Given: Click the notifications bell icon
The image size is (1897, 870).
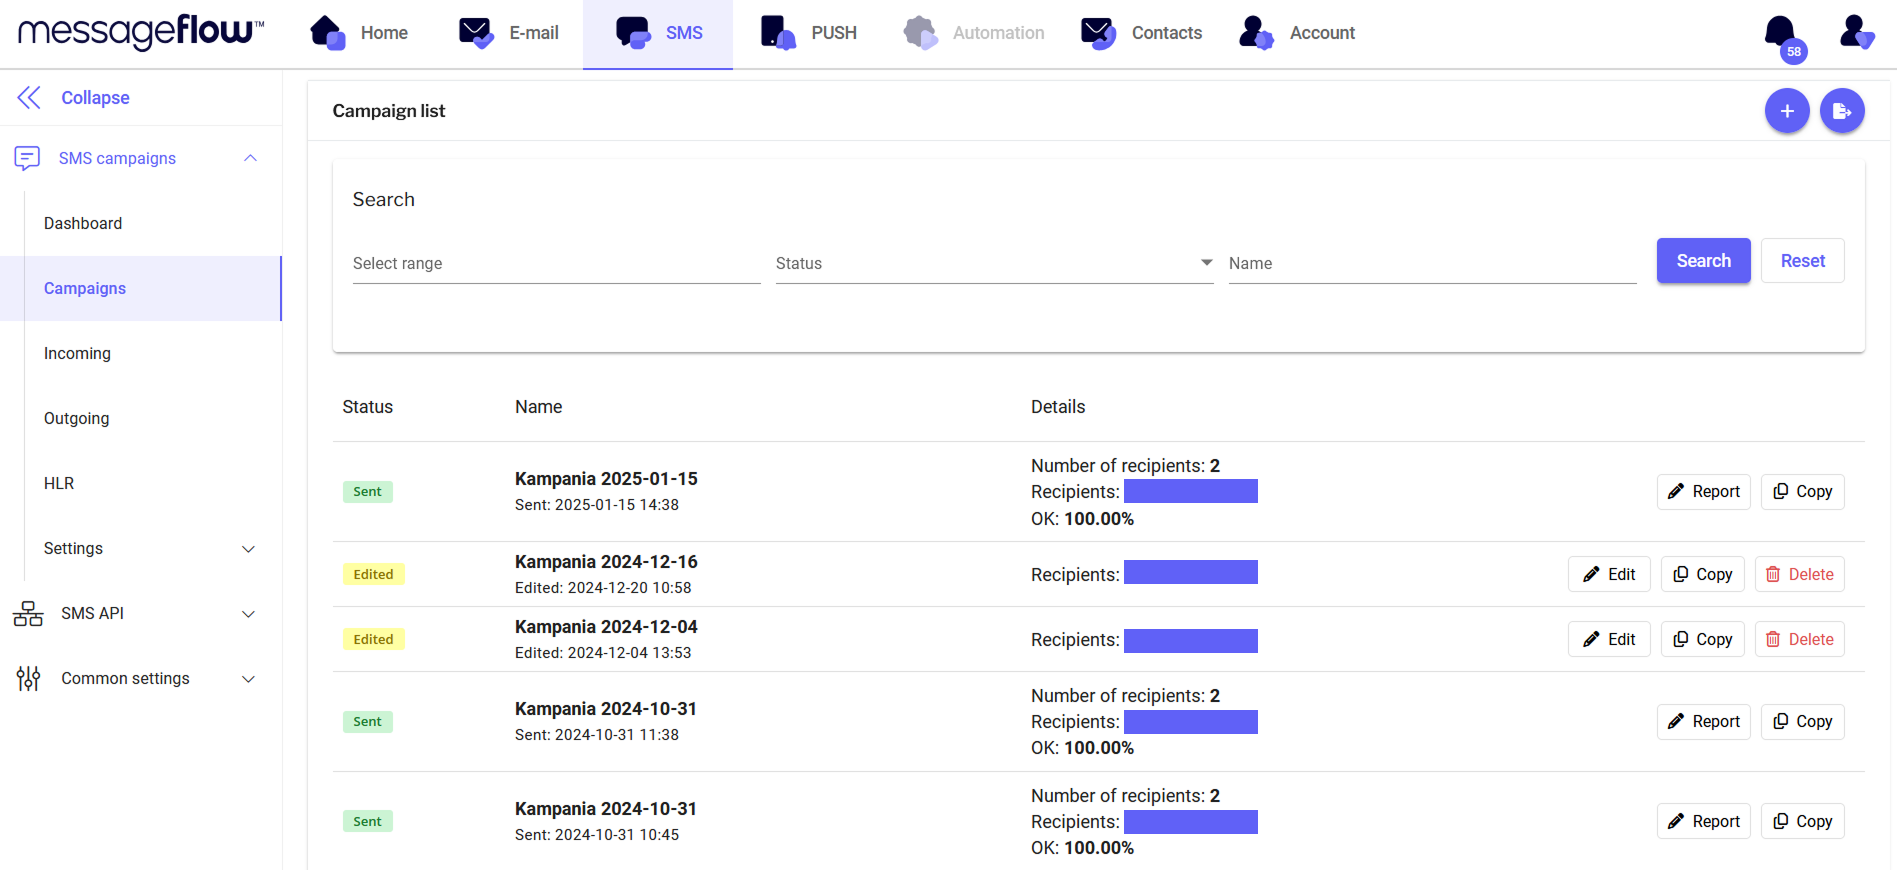Looking at the screenshot, I should click(x=1781, y=33).
